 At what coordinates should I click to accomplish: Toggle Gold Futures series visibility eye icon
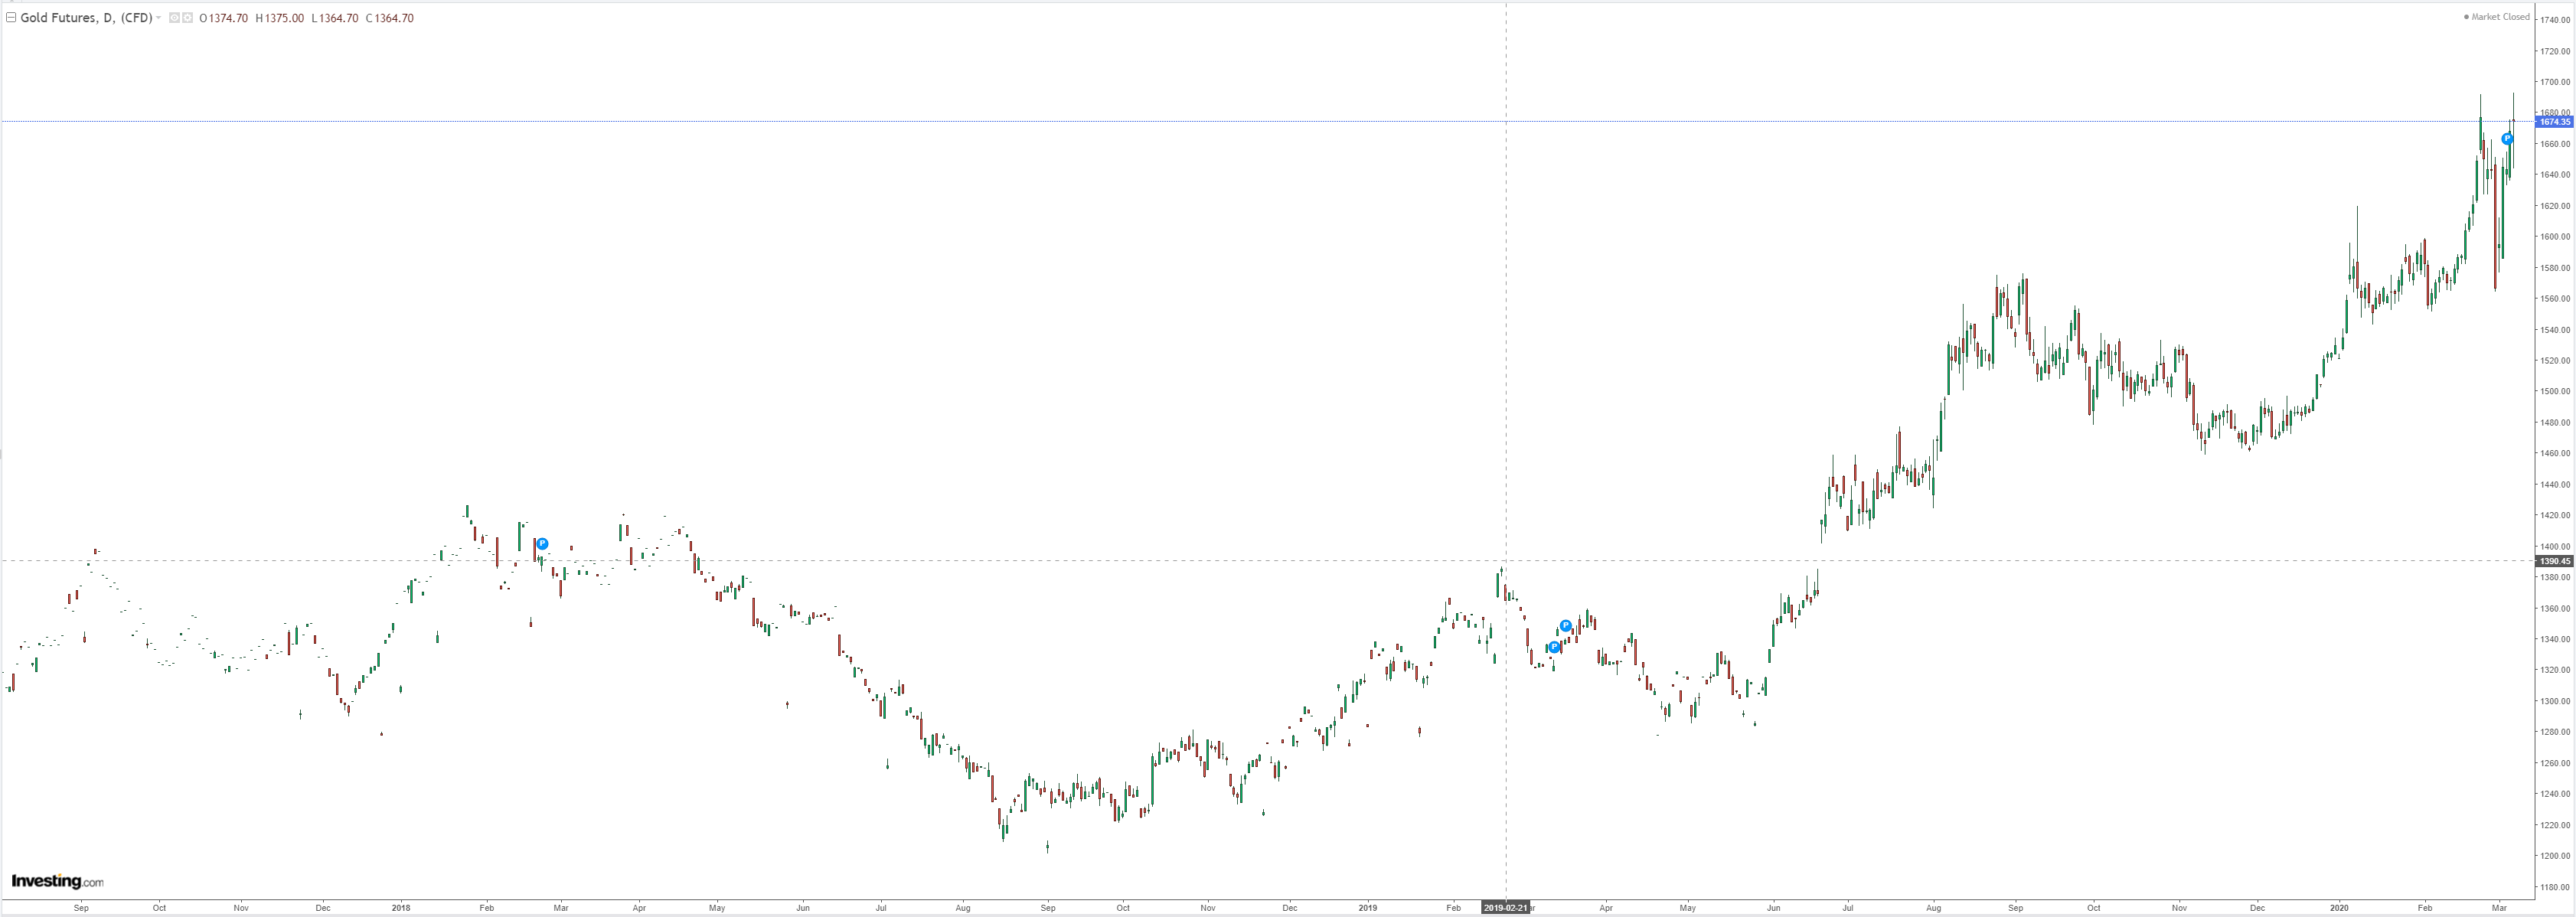175,18
